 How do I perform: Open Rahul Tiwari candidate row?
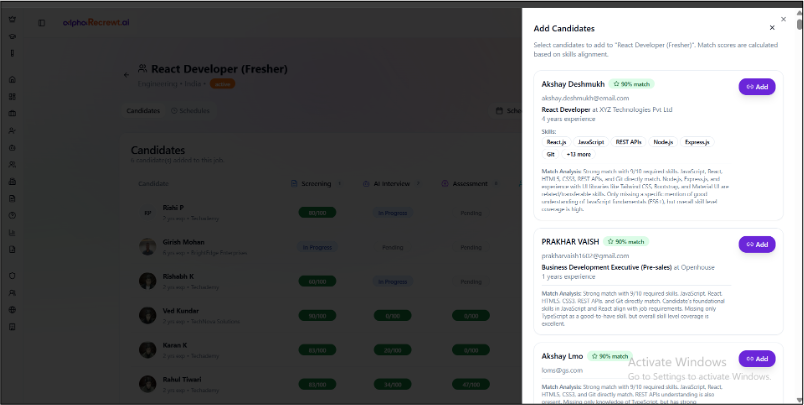(x=328, y=384)
